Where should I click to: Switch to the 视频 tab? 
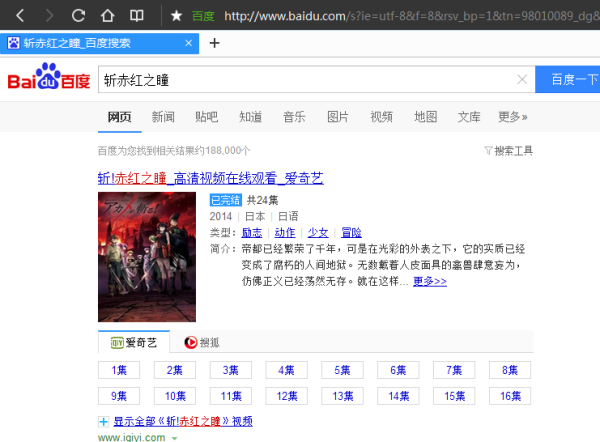382,117
